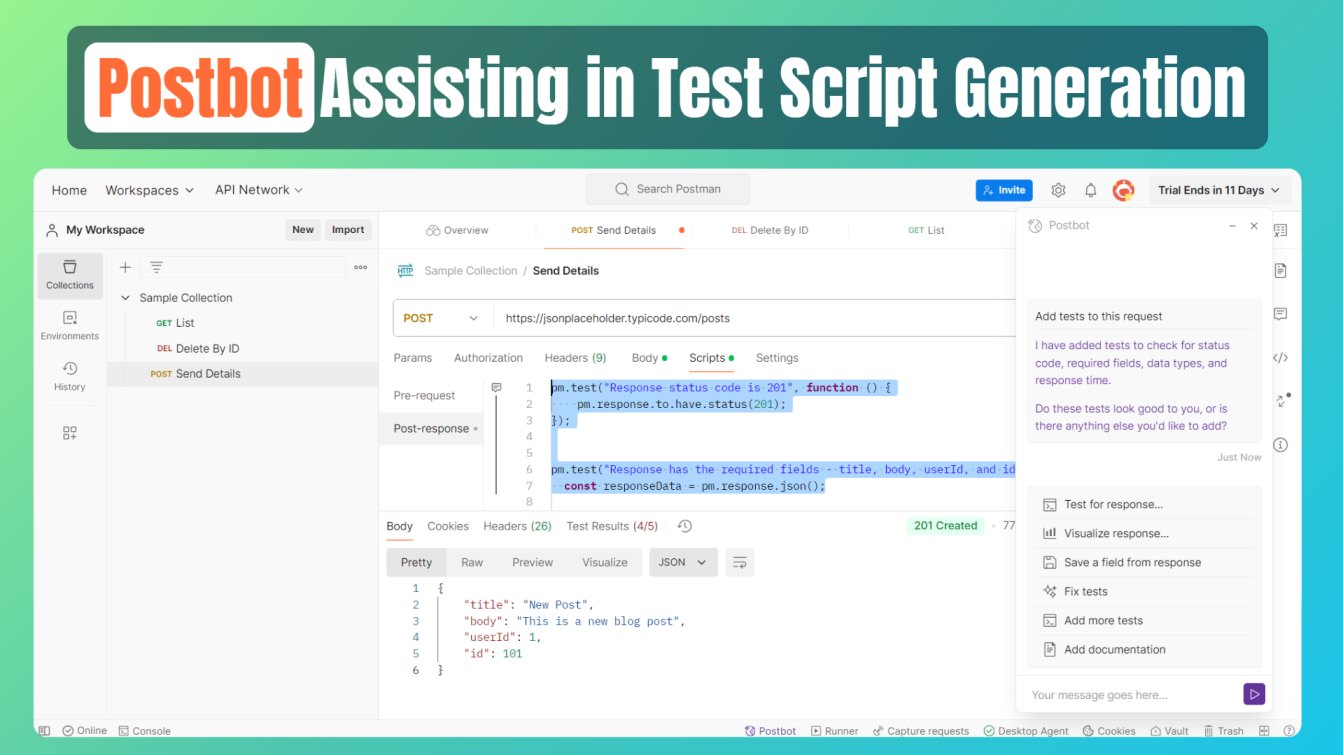The image size is (1343, 755).
Task: Click the Desktop Agent status indicator
Action: click(x=1026, y=731)
